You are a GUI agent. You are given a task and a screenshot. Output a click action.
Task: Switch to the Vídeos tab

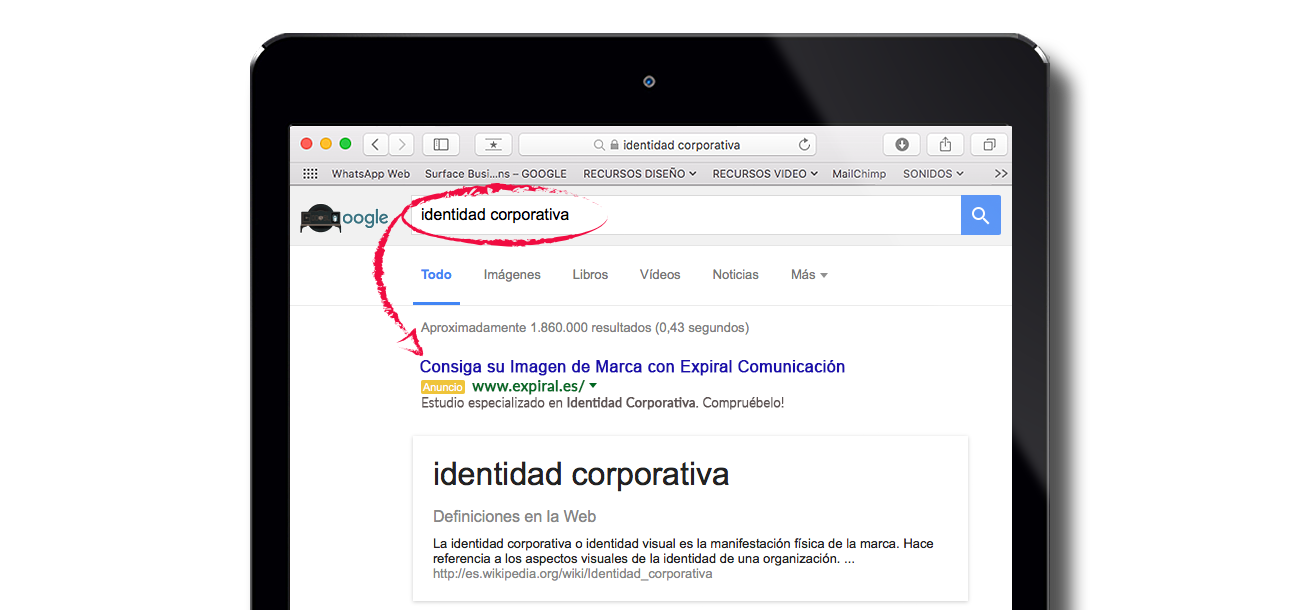[x=660, y=274]
